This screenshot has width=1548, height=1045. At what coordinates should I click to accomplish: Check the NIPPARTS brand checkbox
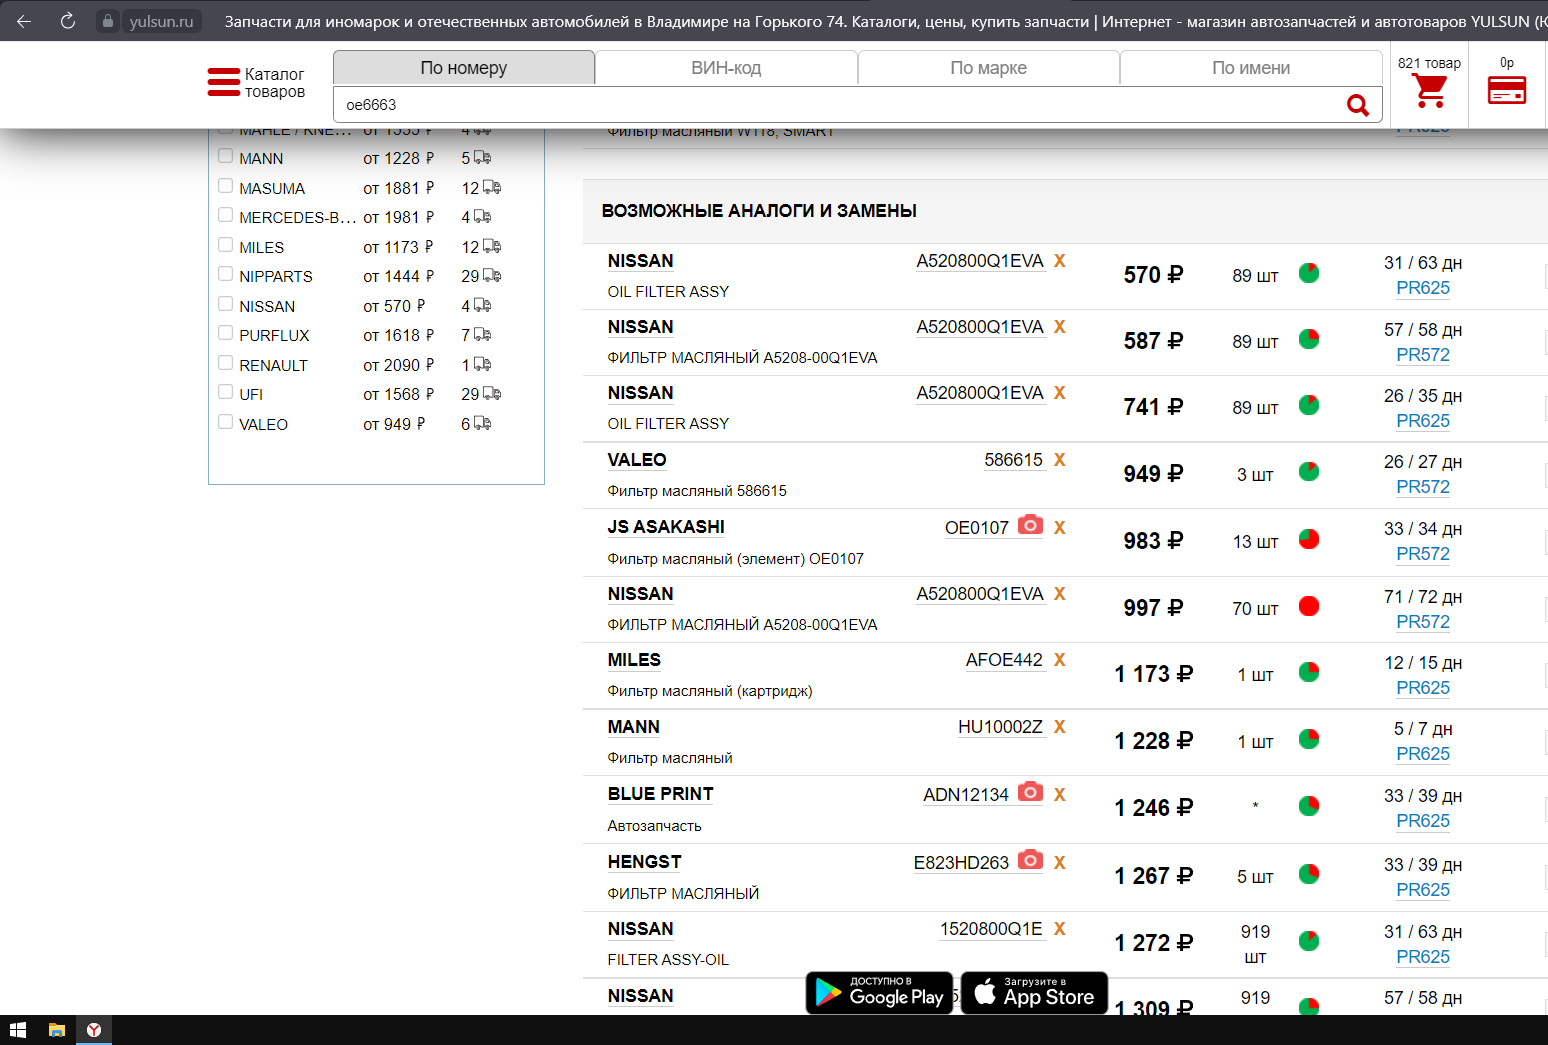click(x=226, y=274)
